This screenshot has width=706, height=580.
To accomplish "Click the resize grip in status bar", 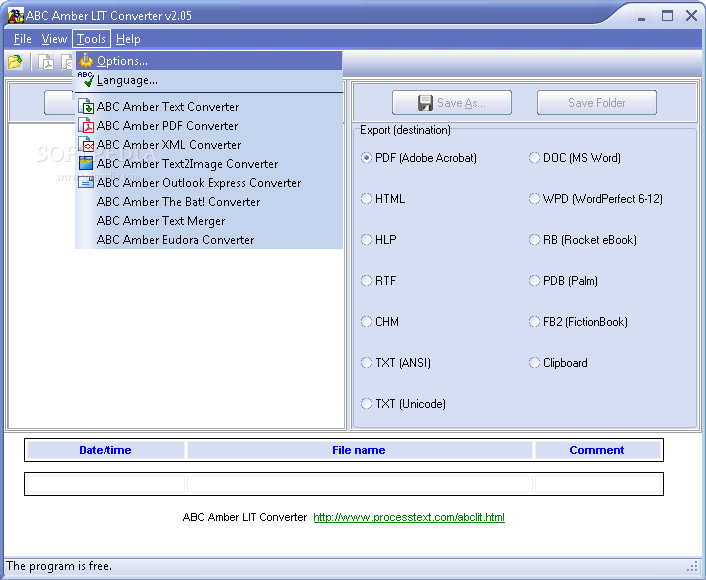I will click(692, 566).
